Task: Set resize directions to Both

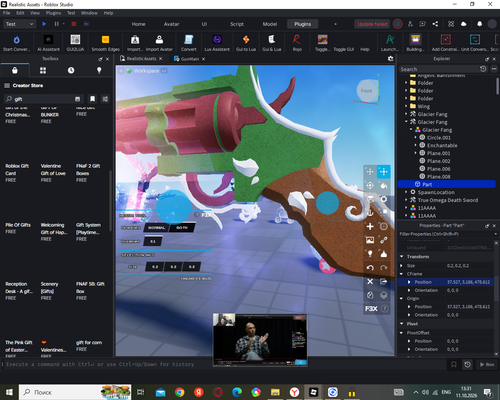Action: 182,228
